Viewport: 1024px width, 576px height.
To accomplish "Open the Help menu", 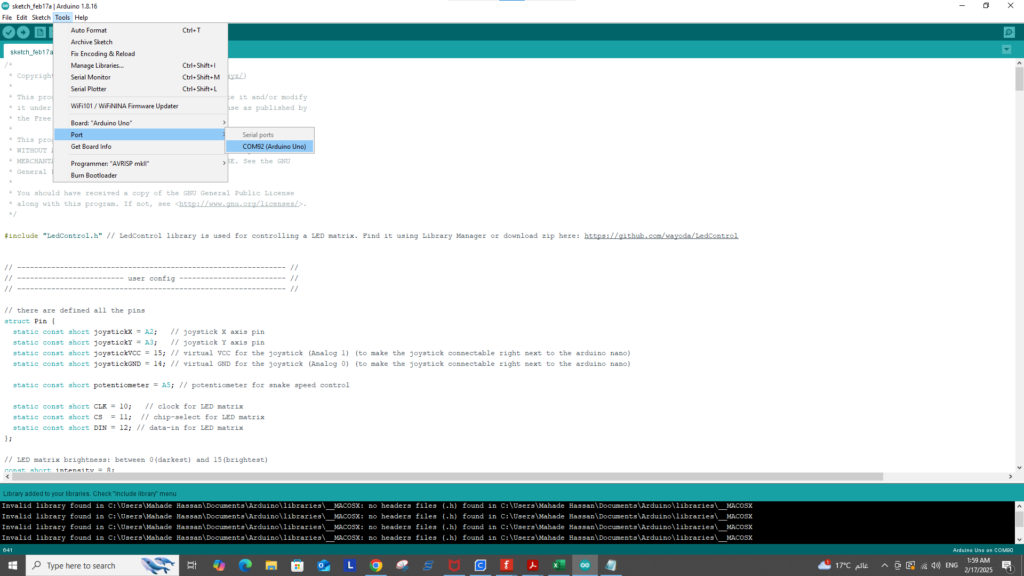I will pos(81,18).
